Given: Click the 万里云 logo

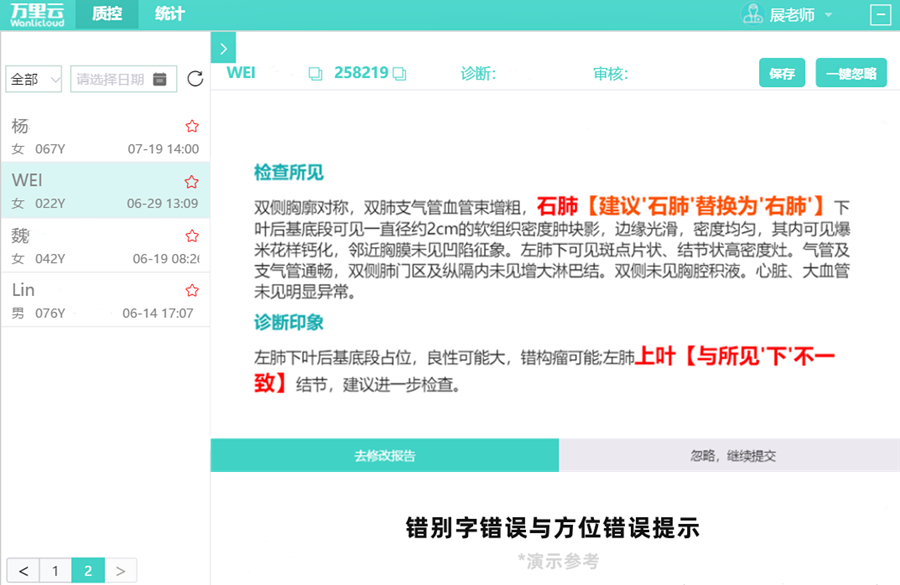Looking at the screenshot, I should 36,14.
